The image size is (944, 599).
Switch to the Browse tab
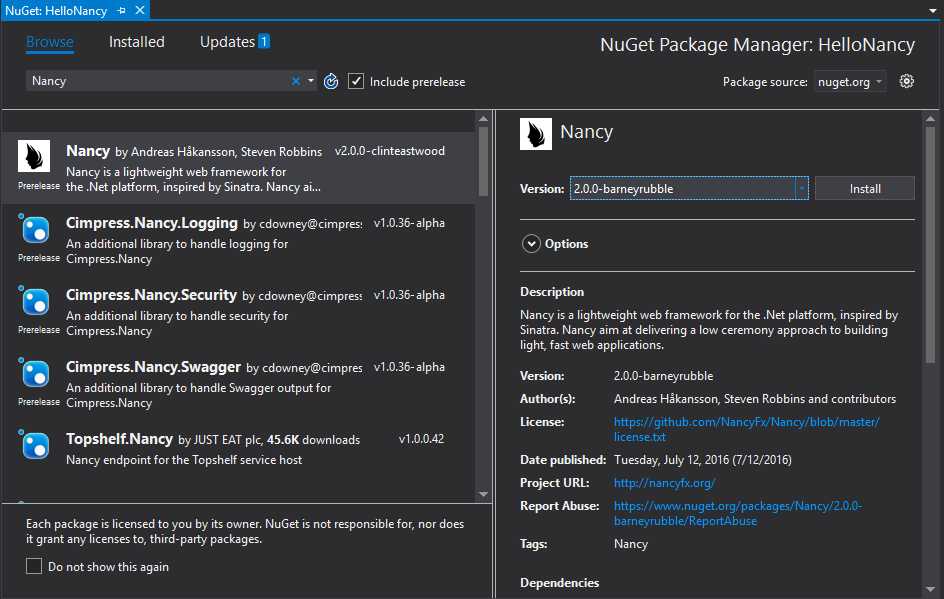[49, 42]
